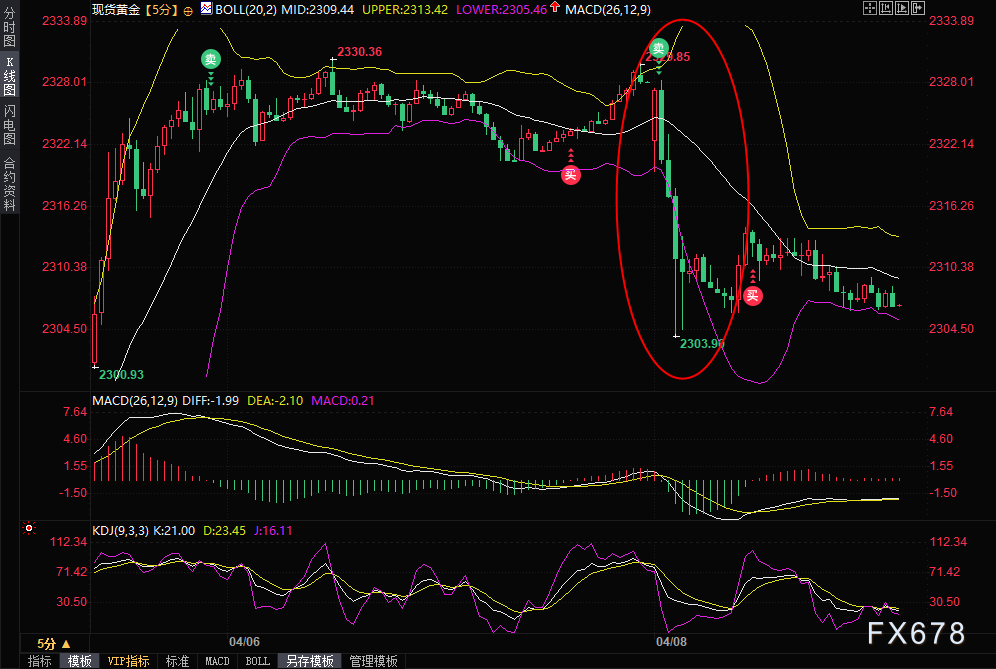Screen dimensions: 996x669
Task: Open 管理模板 template manager
Action: (373, 661)
